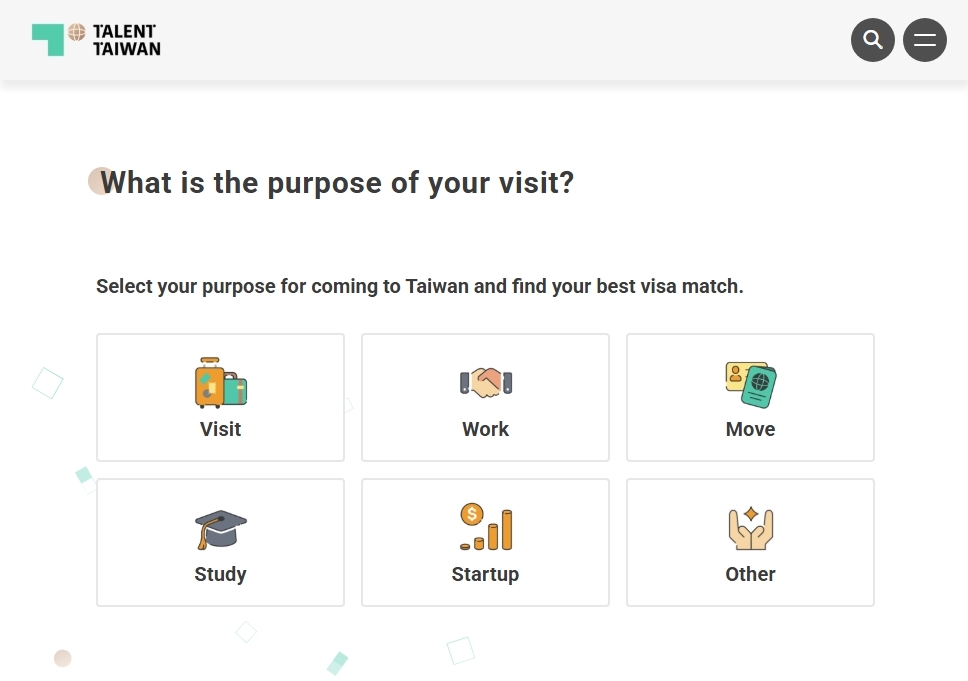Click the passport and ID card icon

pyautogui.click(x=751, y=384)
